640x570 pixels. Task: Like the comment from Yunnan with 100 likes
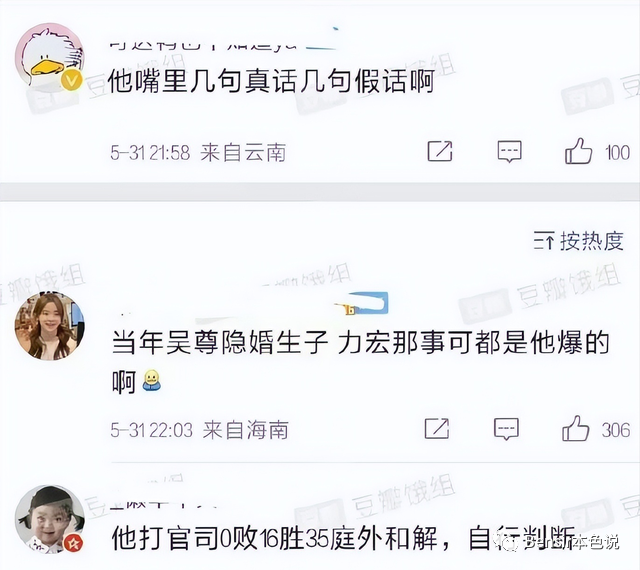click(x=578, y=151)
